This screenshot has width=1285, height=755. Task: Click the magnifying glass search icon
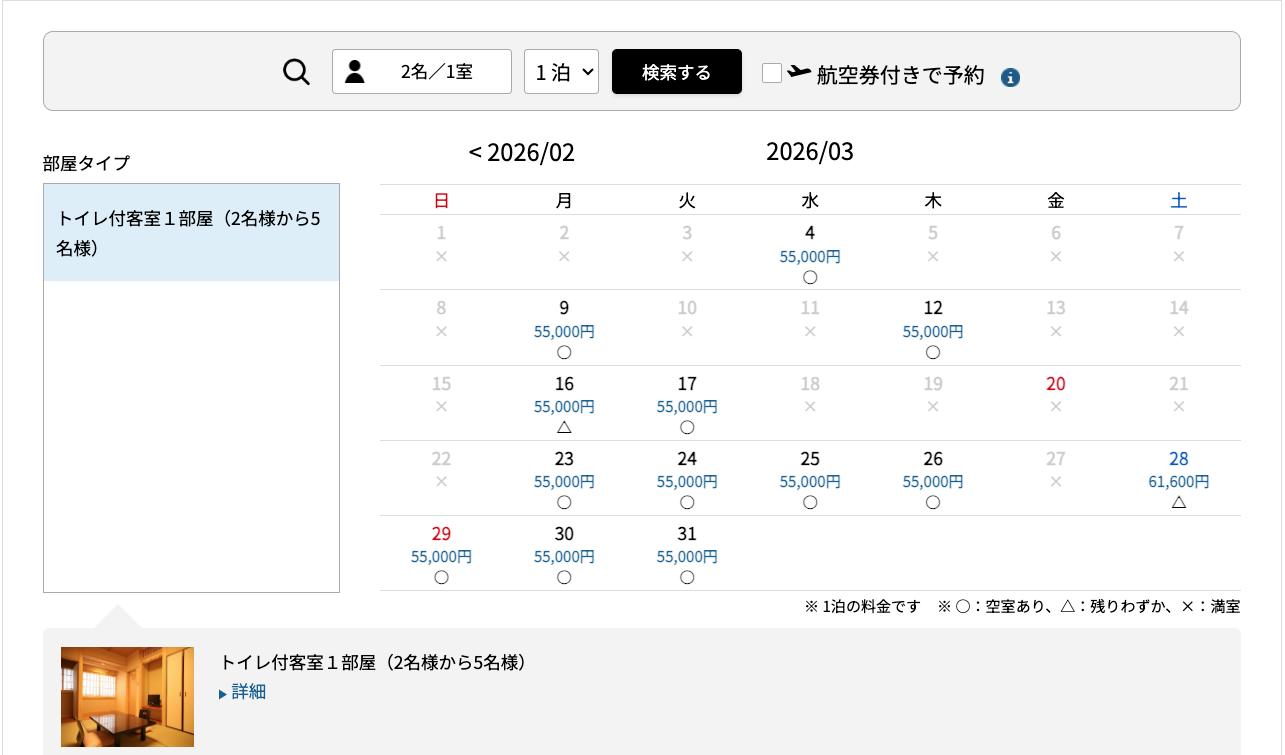point(296,72)
